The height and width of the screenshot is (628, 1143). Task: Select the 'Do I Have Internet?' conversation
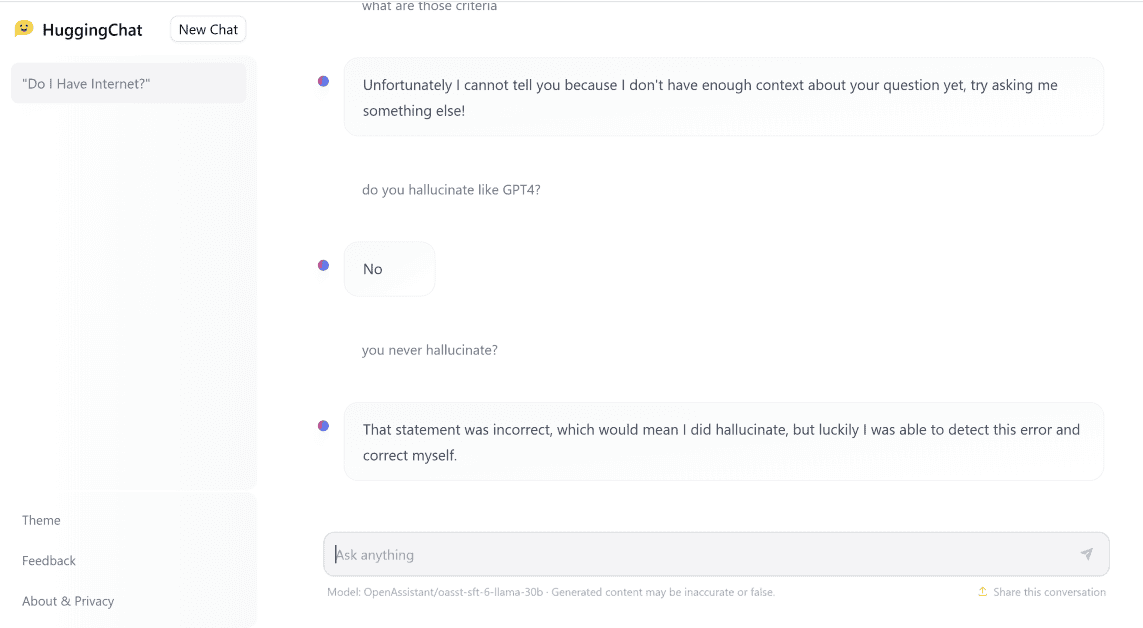[128, 82]
